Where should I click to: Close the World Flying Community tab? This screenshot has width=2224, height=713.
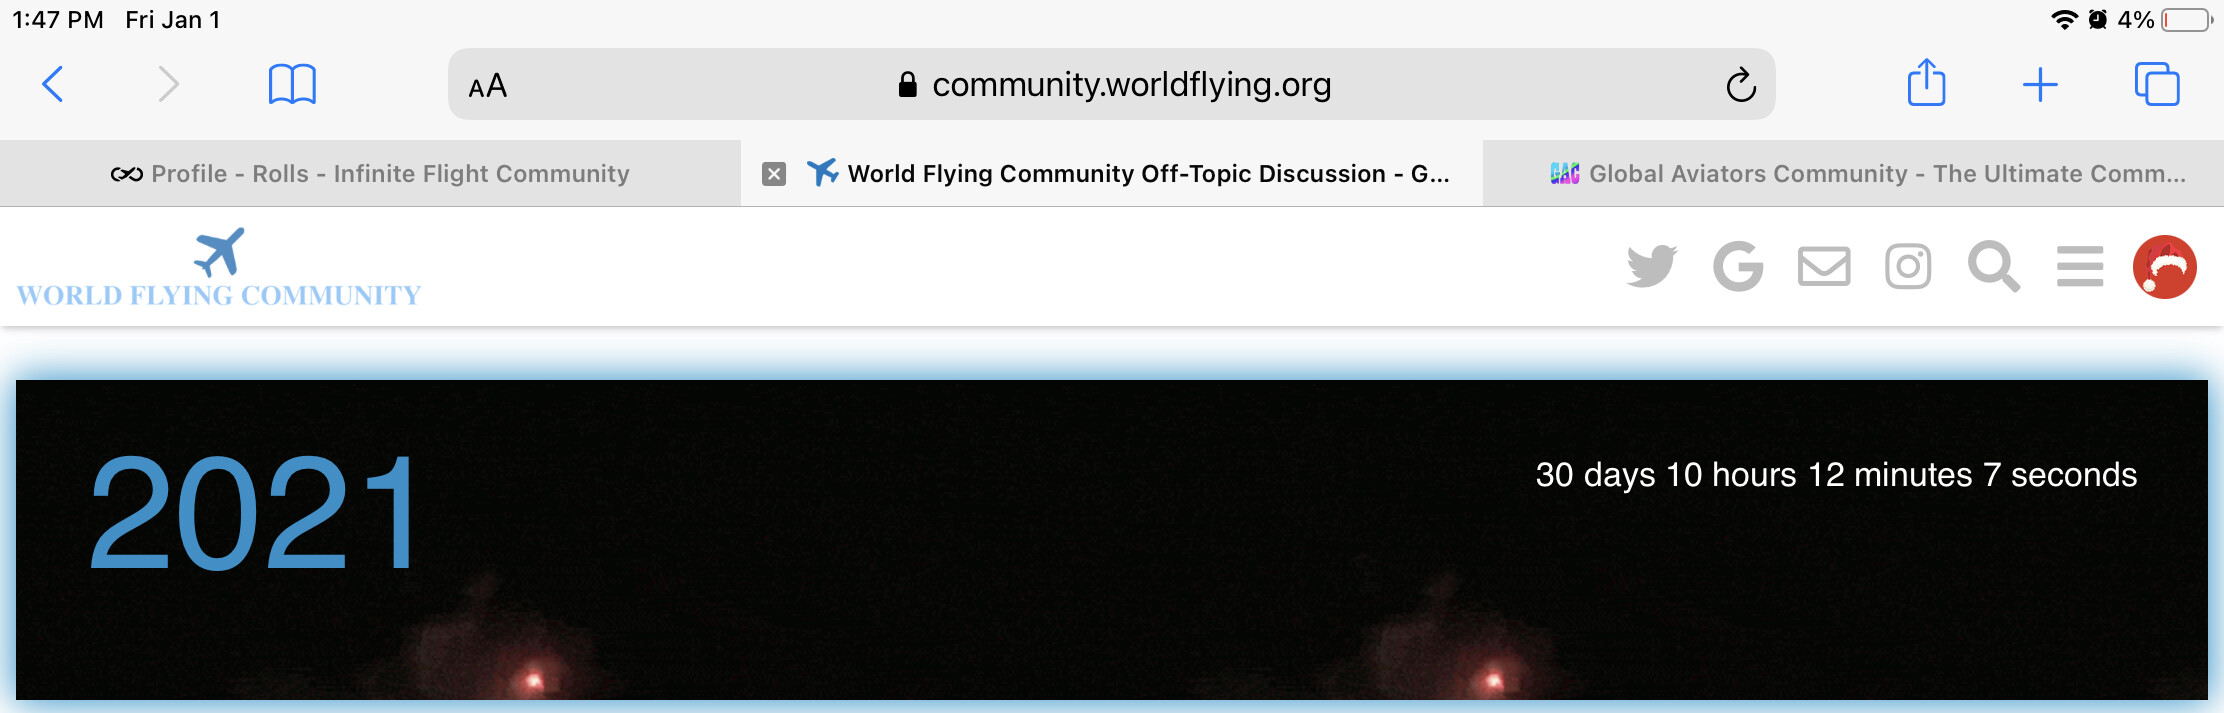(x=773, y=174)
